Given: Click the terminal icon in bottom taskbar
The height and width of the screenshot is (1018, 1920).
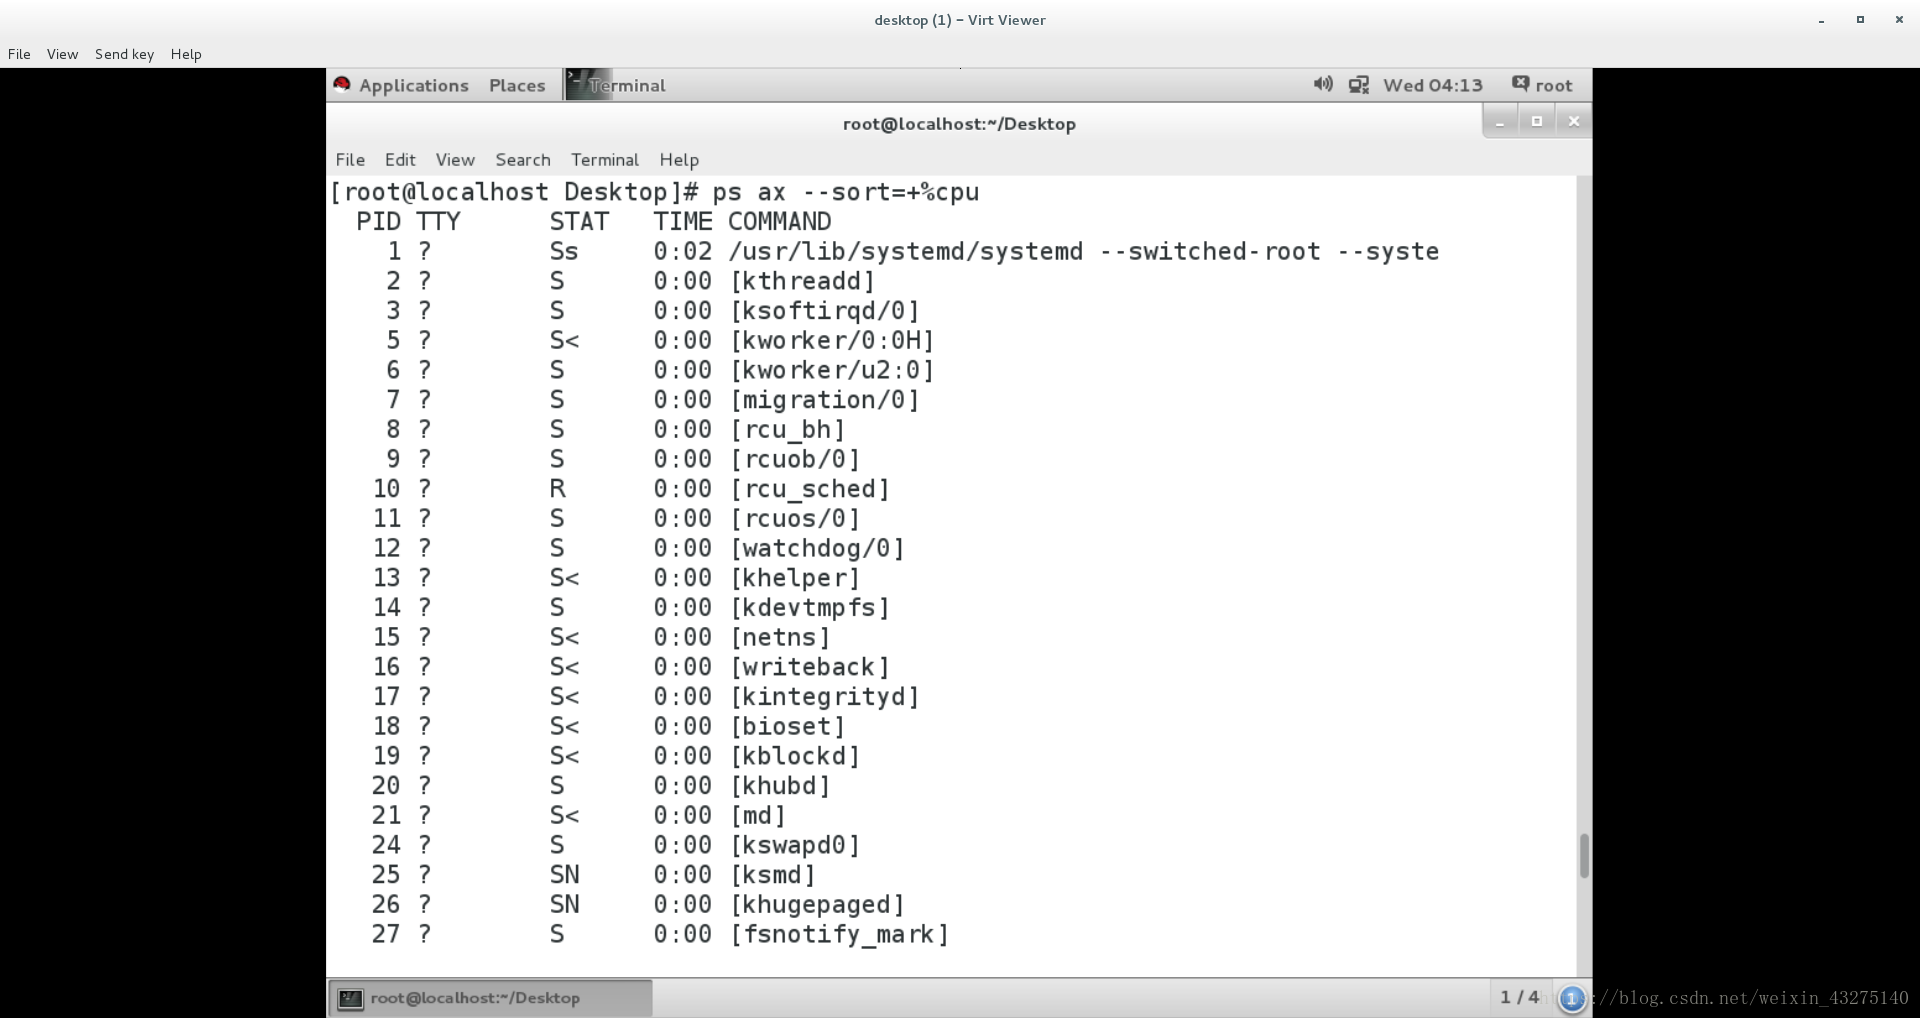Looking at the screenshot, I should 350,998.
